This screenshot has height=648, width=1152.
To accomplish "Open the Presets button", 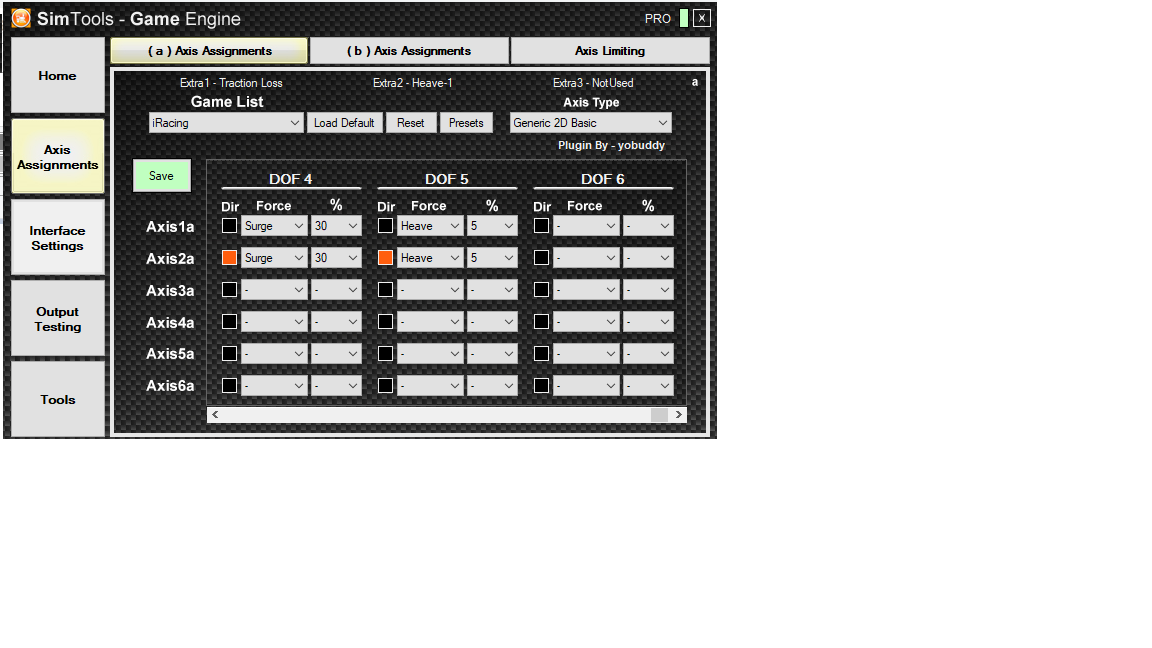I will [x=466, y=123].
